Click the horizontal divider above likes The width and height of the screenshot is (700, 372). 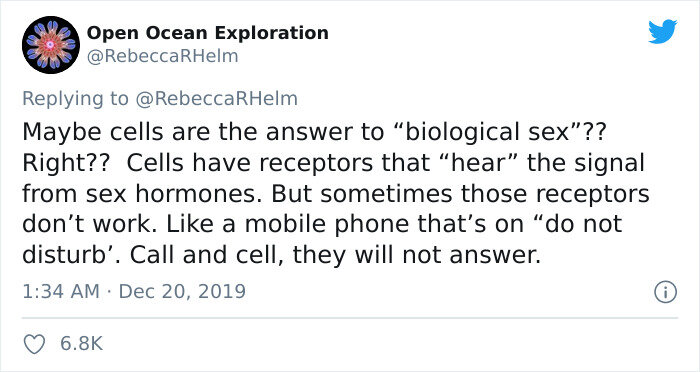coord(350,318)
